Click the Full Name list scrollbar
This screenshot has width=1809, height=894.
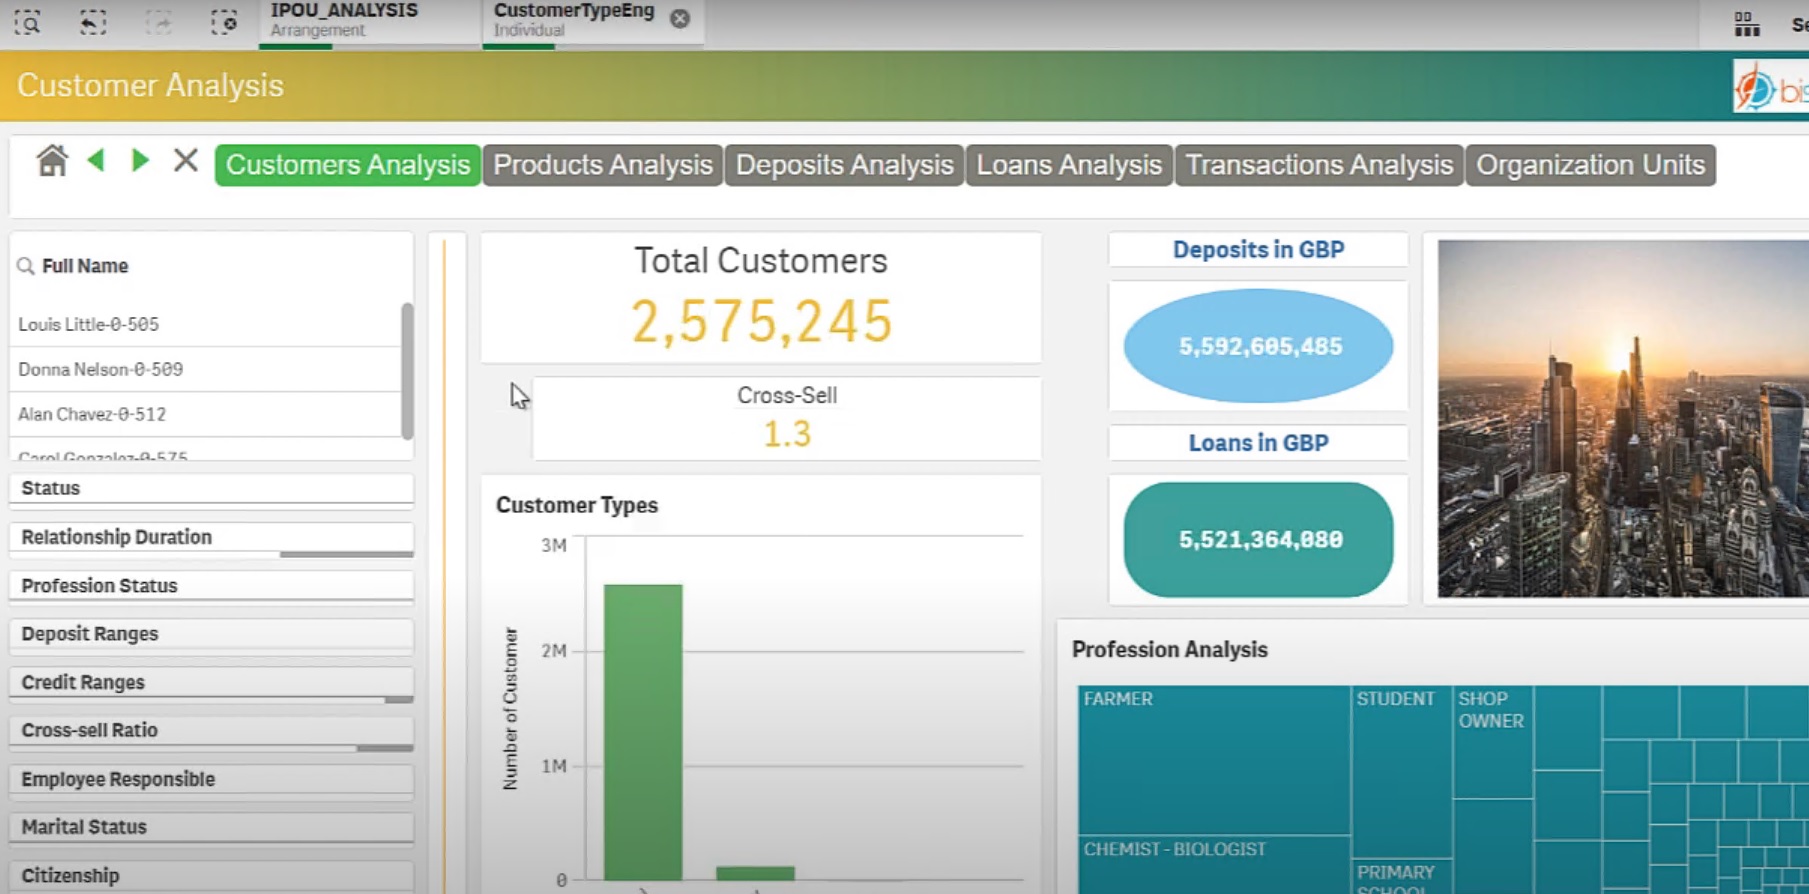[407, 370]
